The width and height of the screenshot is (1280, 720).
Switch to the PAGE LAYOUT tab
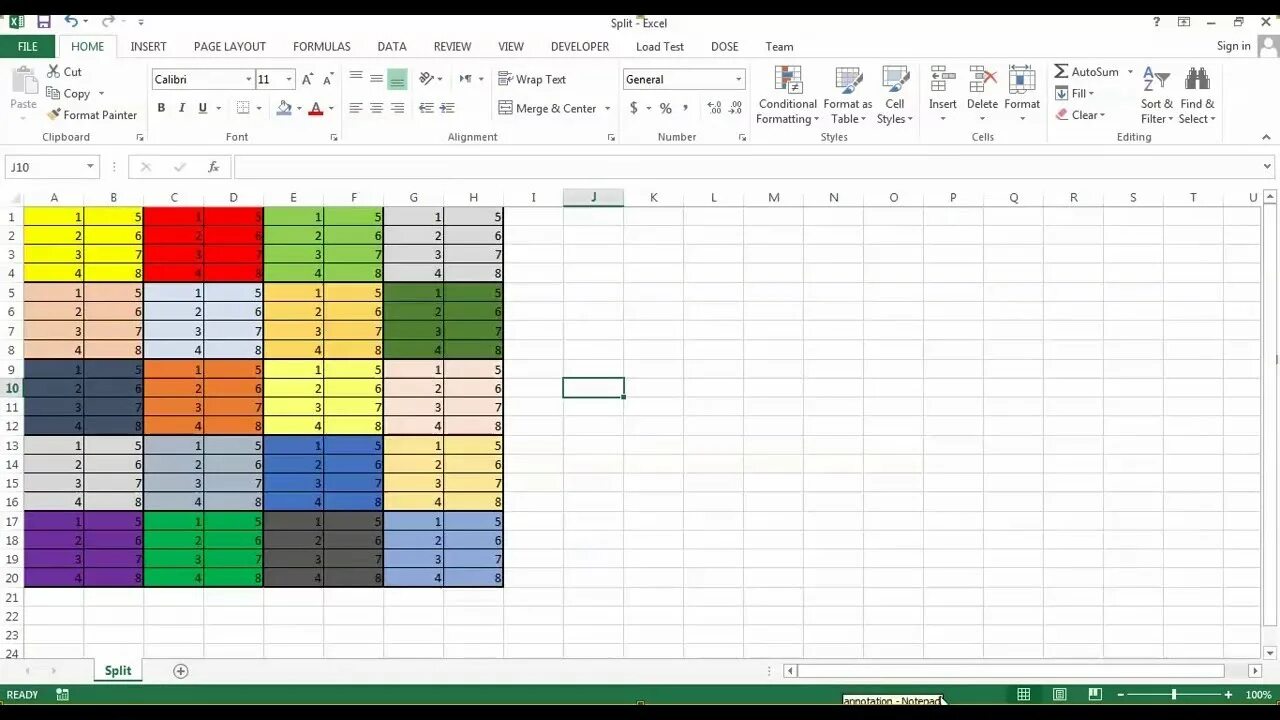(x=230, y=46)
